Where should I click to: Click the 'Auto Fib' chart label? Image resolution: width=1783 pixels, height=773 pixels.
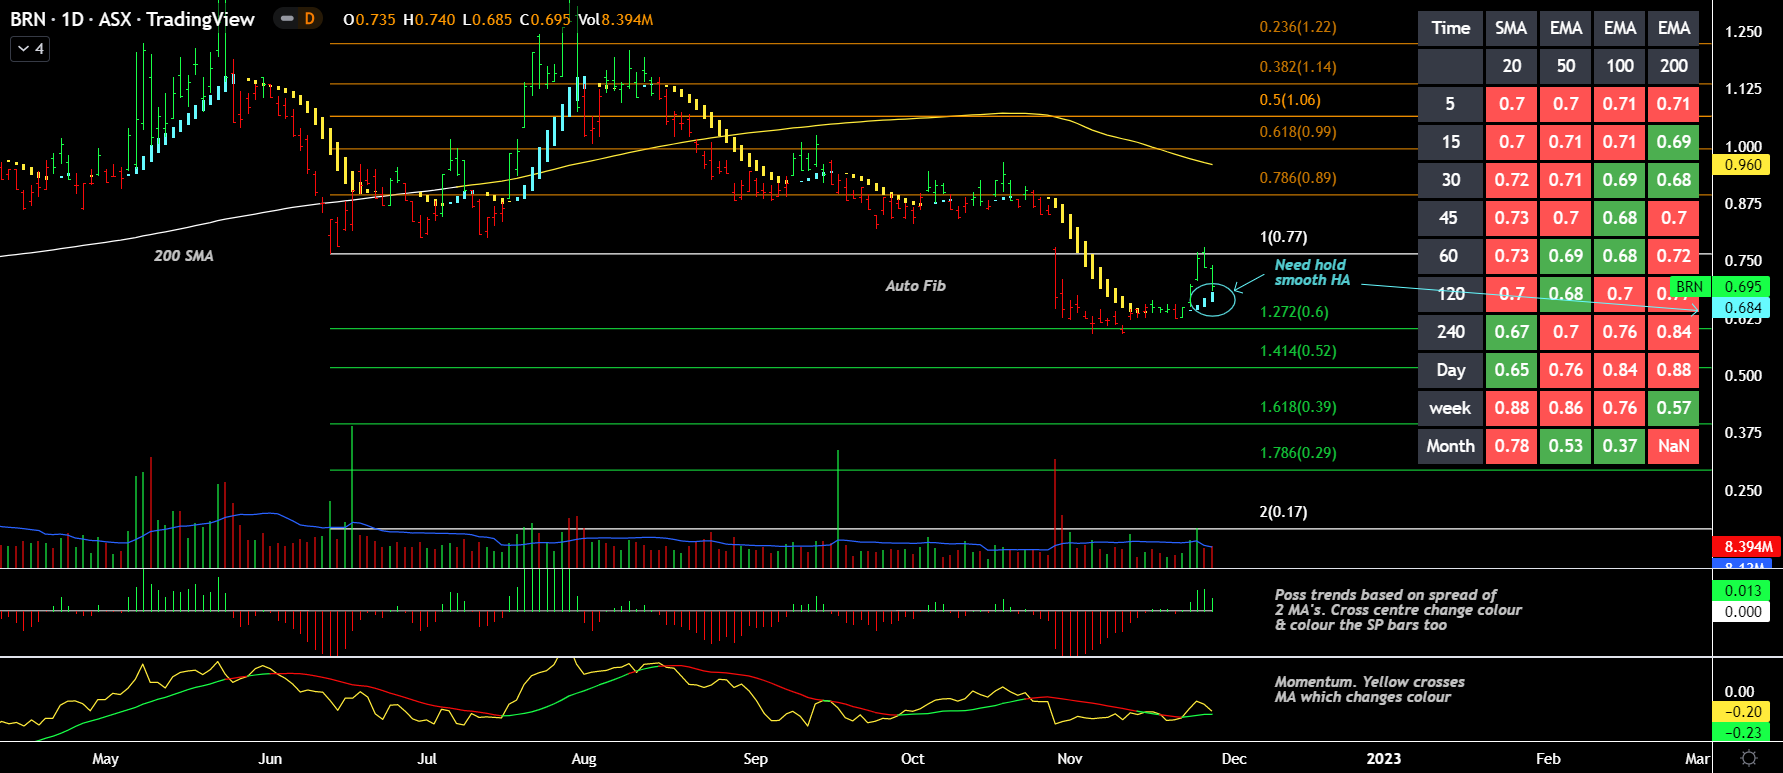click(x=915, y=286)
